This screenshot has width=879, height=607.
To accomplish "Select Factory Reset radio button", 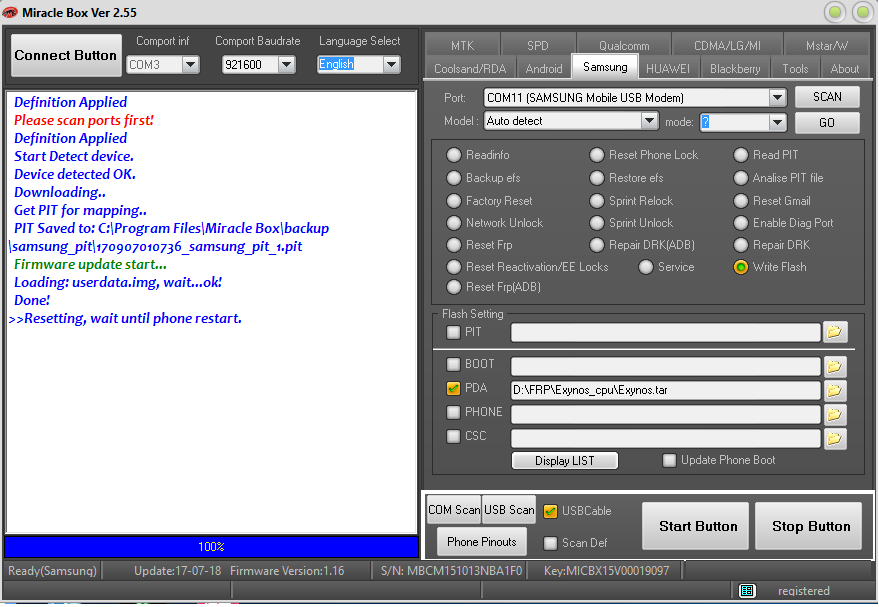I will coord(454,201).
